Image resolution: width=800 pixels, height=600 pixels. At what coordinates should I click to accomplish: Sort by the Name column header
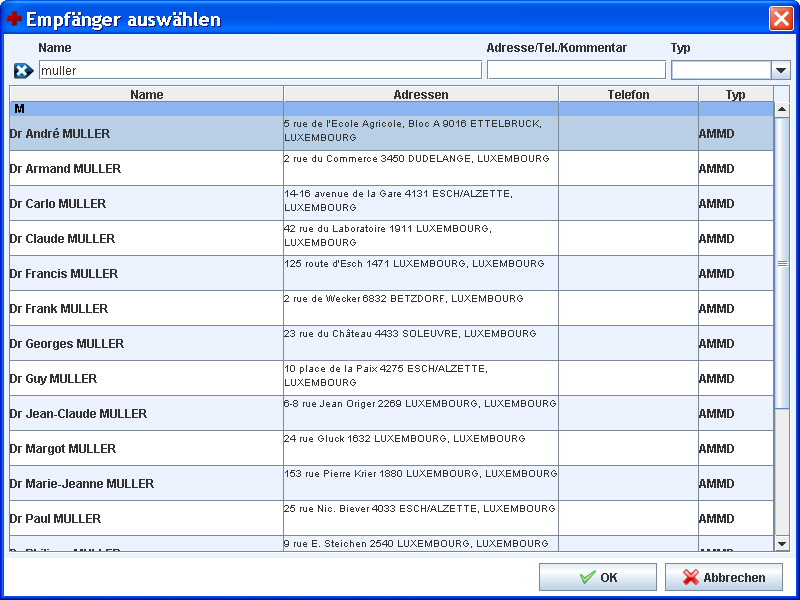(146, 95)
